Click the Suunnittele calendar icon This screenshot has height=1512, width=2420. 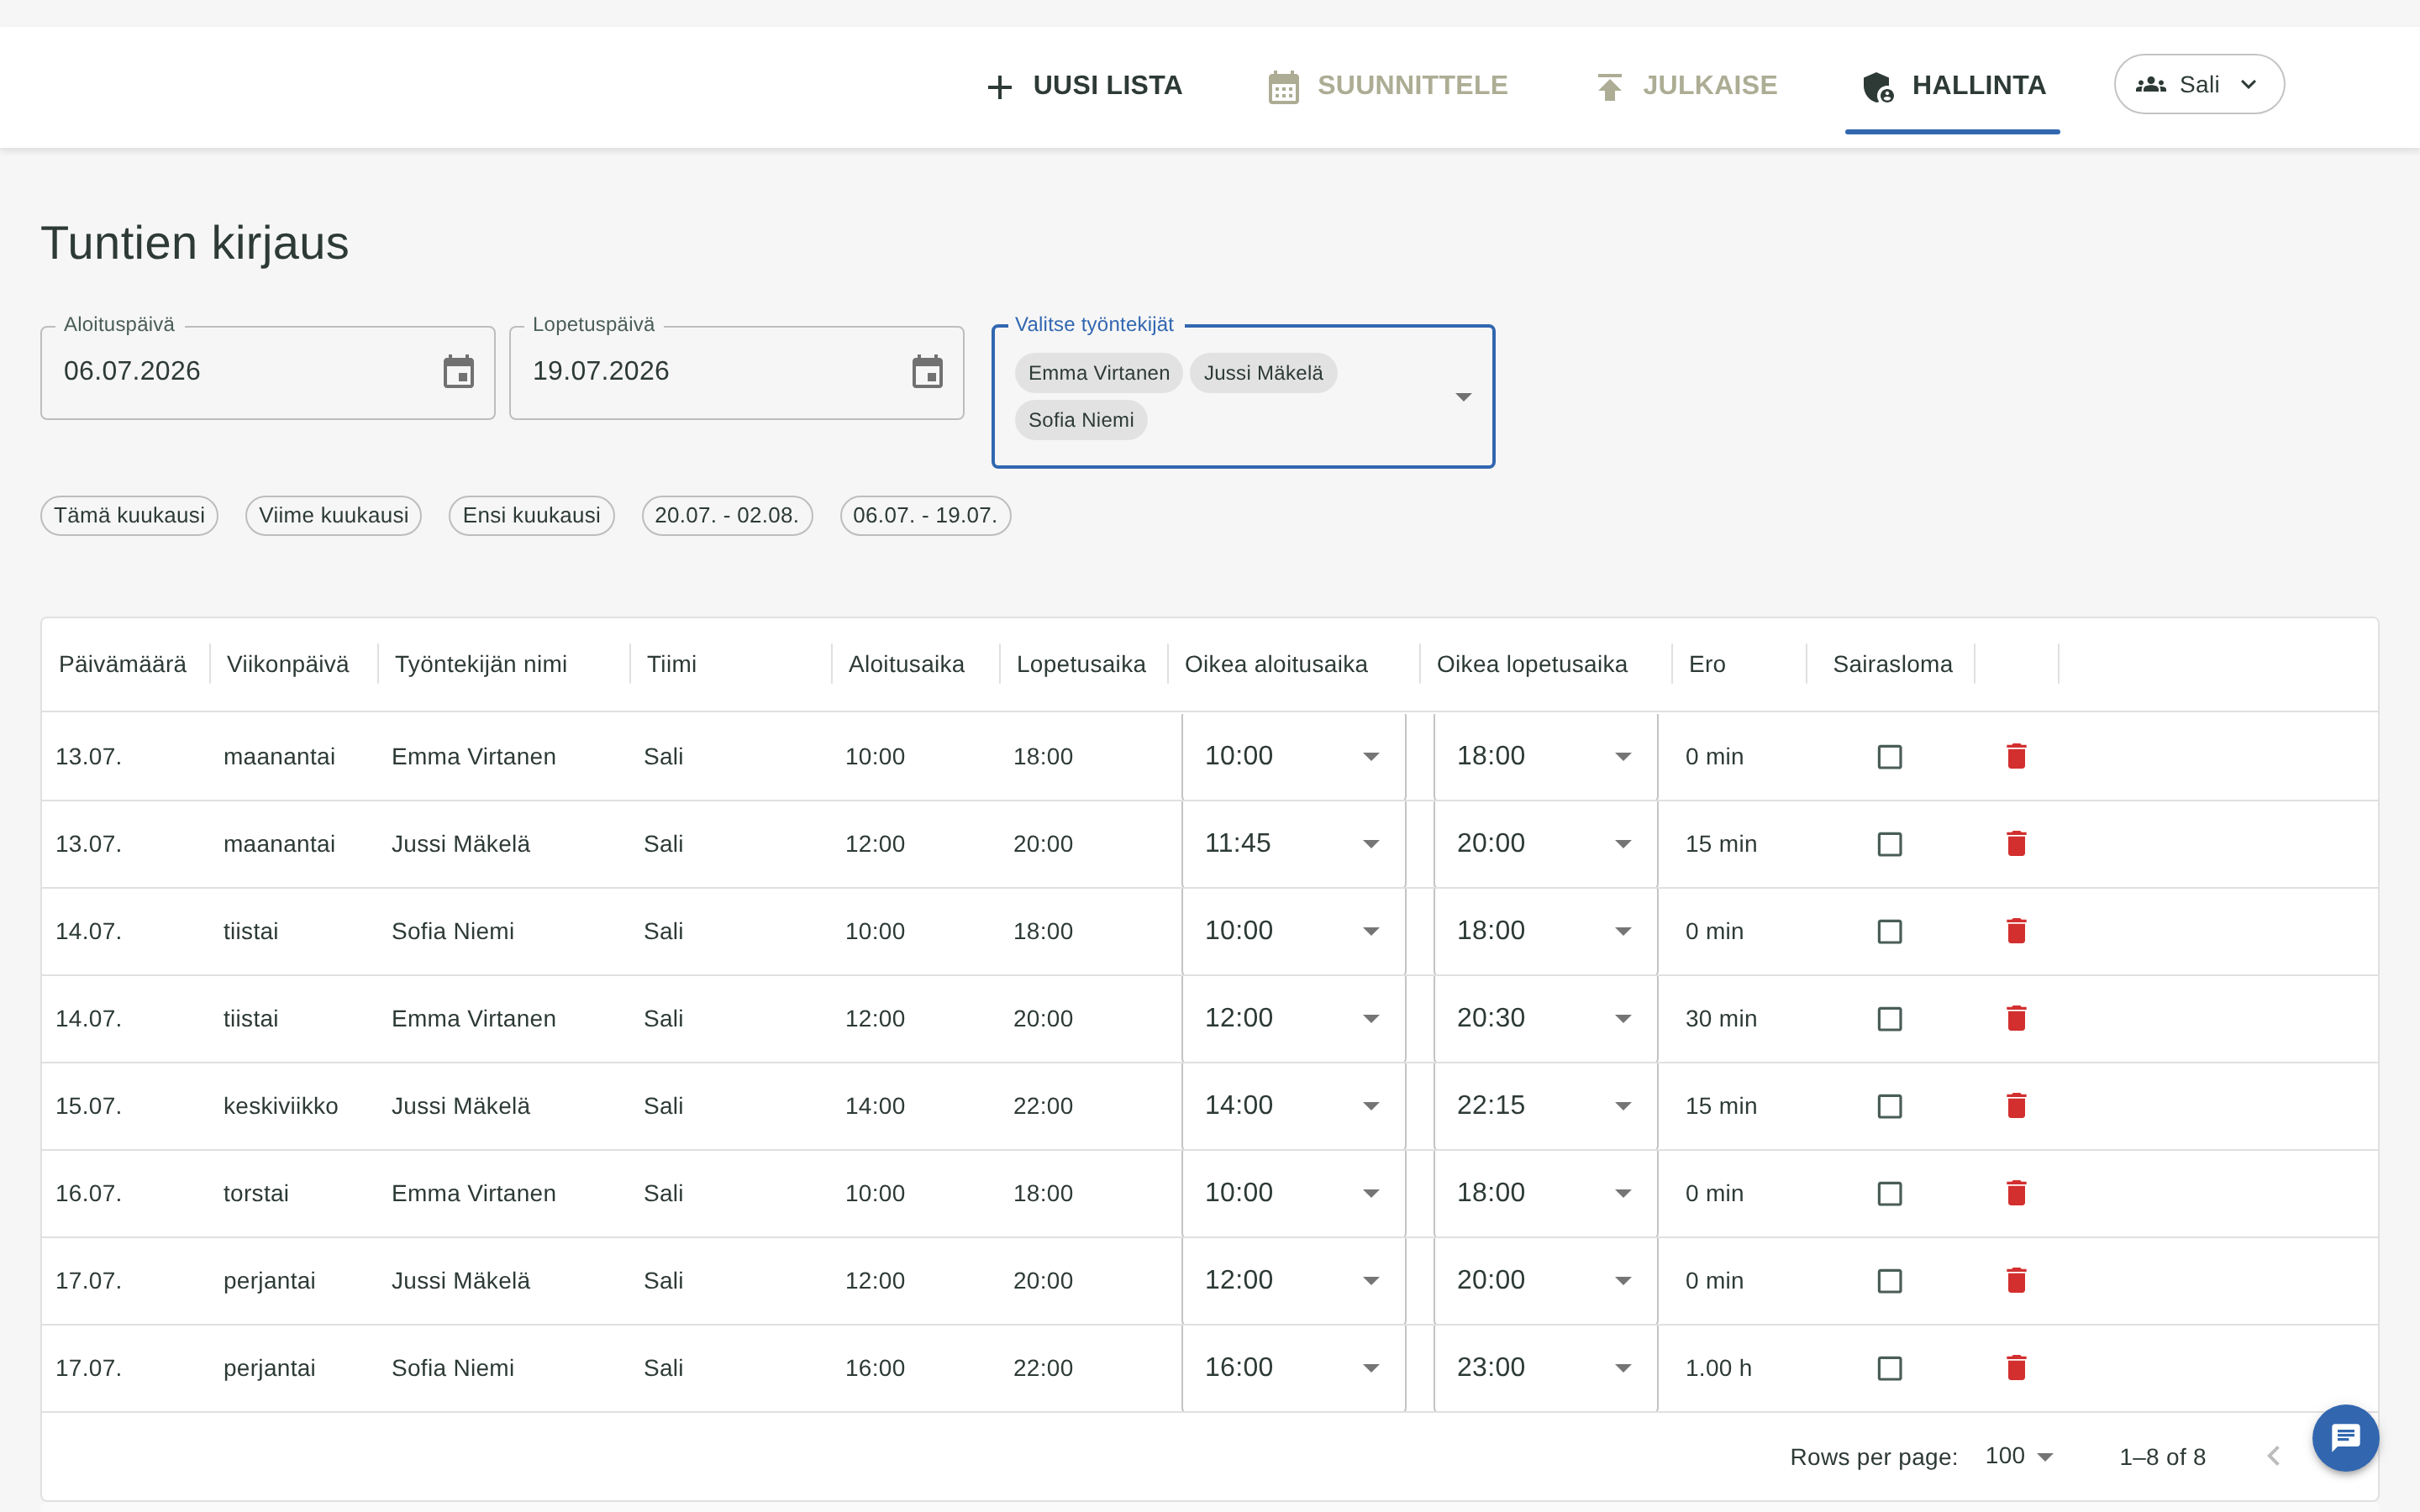pos(1283,87)
